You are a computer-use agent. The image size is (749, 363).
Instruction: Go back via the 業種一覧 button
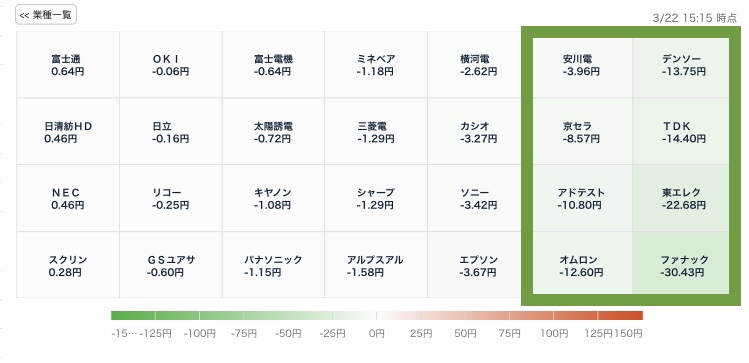pyautogui.click(x=46, y=15)
